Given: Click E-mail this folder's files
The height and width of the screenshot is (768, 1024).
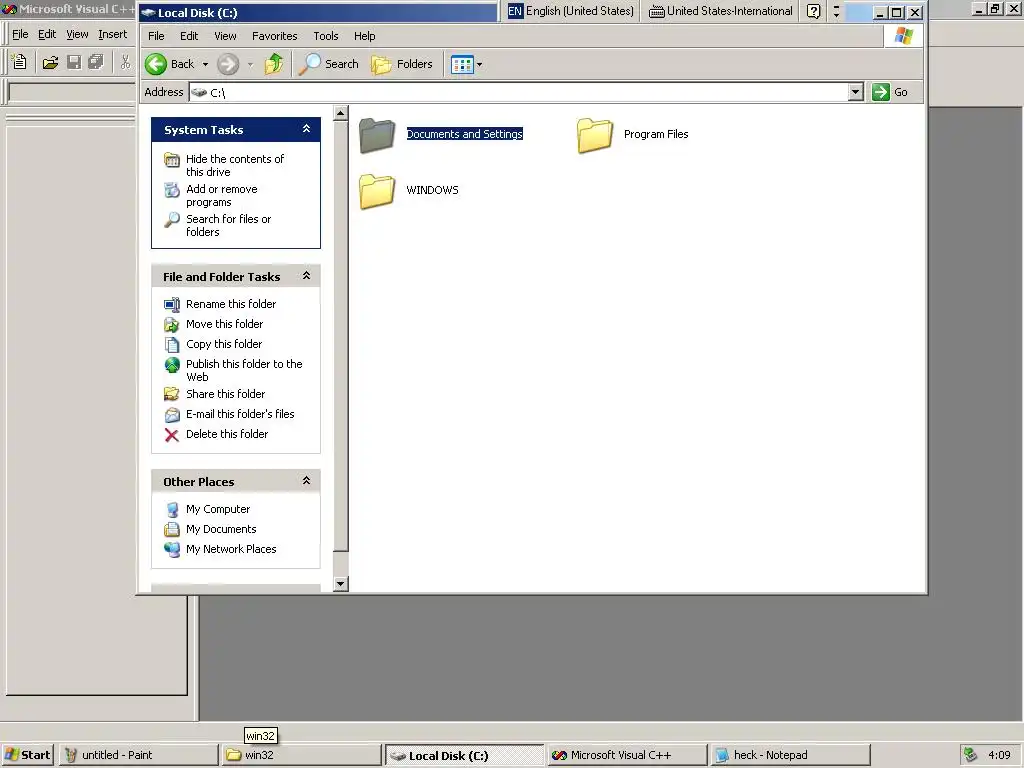Looking at the screenshot, I should (x=240, y=414).
